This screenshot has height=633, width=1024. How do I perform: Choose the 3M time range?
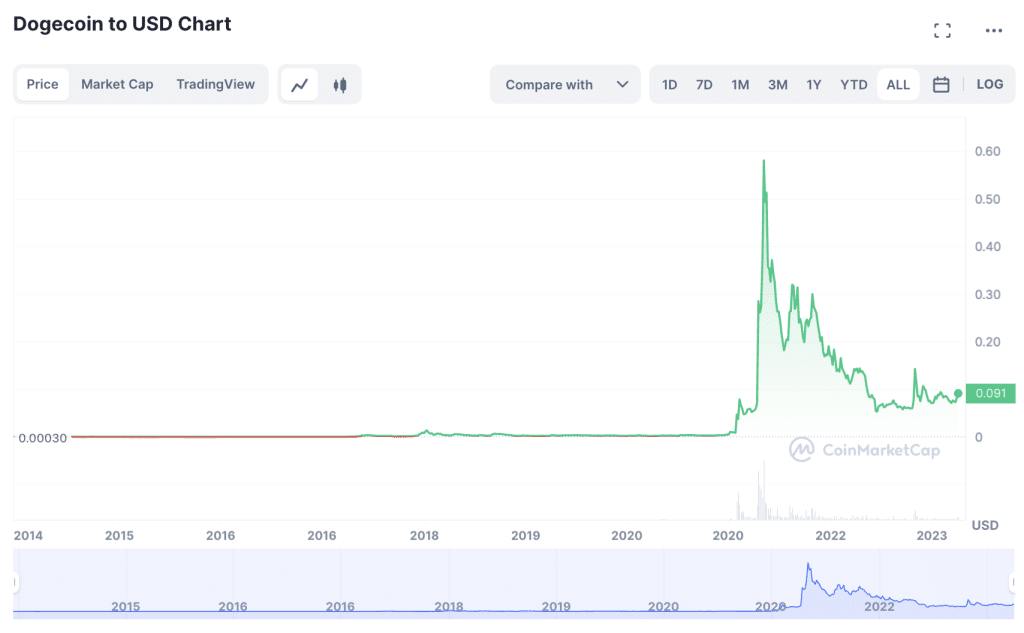[x=777, y=84]
